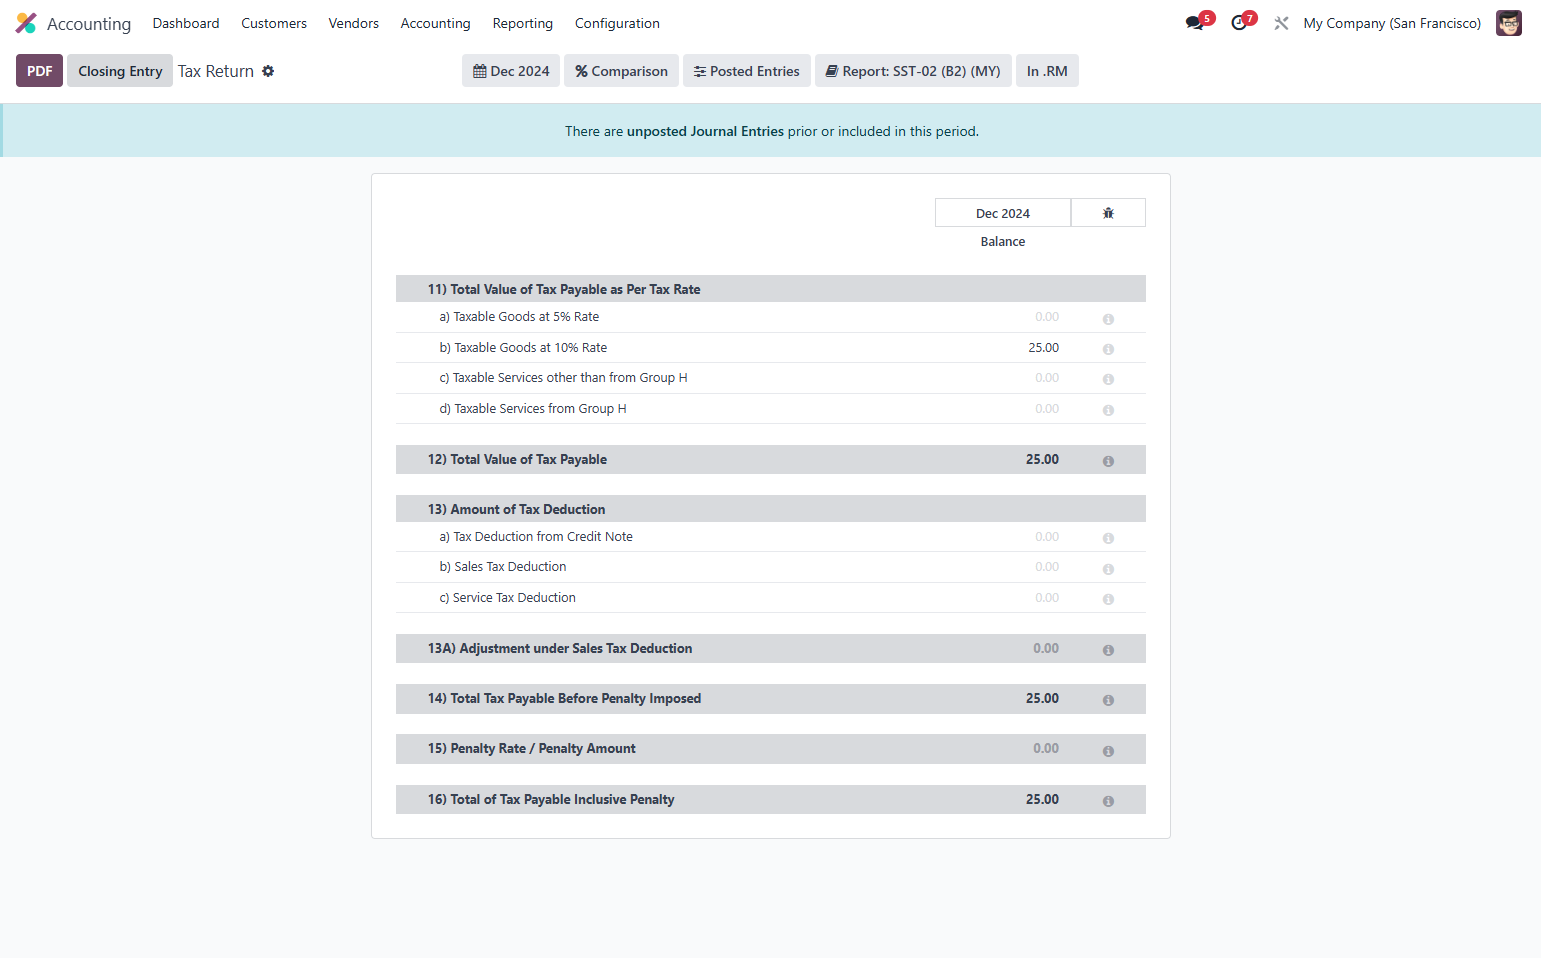Click info icon for Service Tax Deduction
Image resolution: width=1541 pixels, height=958 pixels.
pyautogui.click(x=1108, y=599)
